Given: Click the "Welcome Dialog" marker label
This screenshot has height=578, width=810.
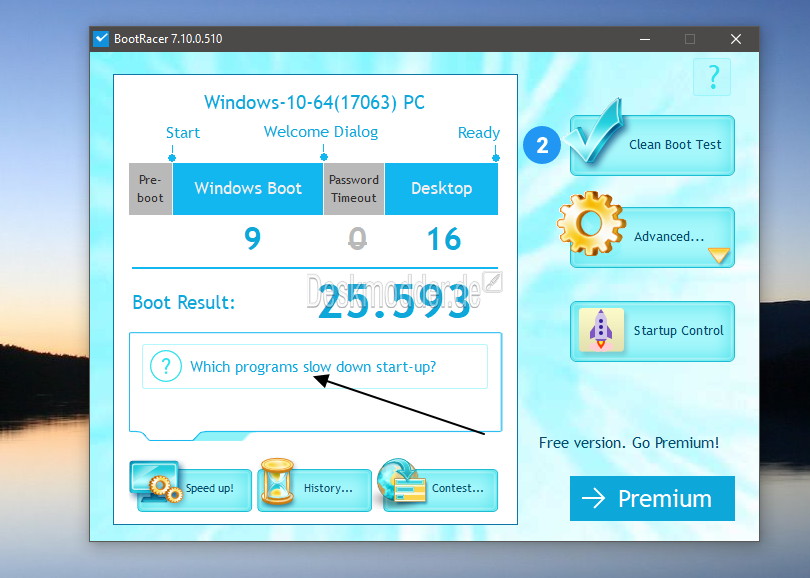Looking at the screenshot, I should coord(321,132).
